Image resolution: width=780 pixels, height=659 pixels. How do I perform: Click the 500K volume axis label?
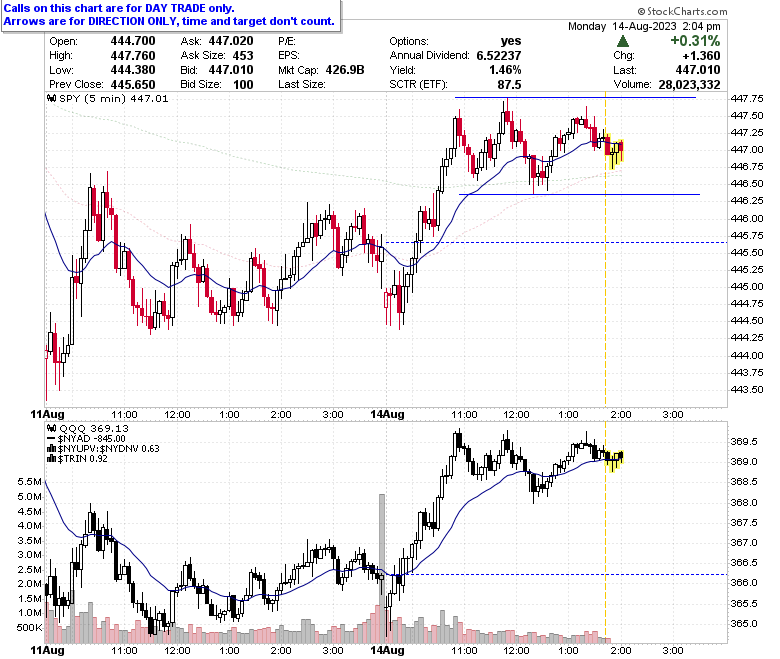(x=29, y=628)
